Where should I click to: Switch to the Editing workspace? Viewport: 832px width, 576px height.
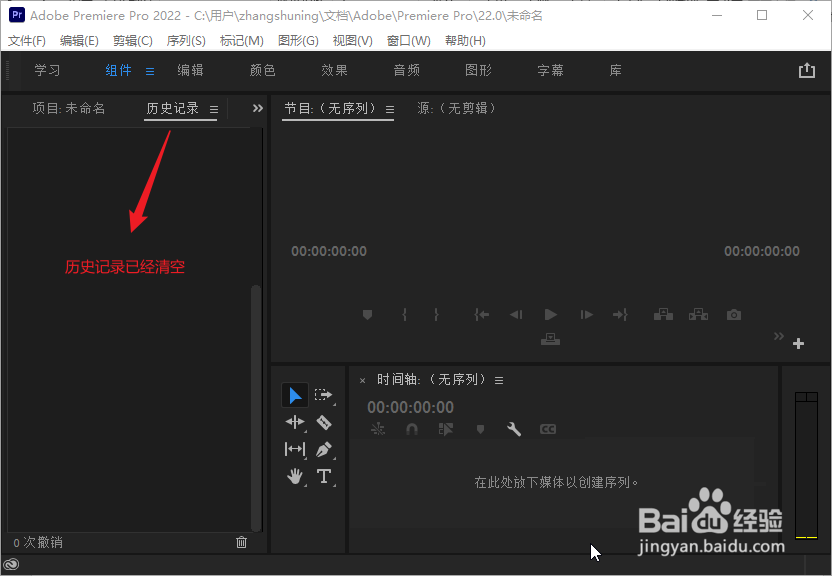[190, 70]
